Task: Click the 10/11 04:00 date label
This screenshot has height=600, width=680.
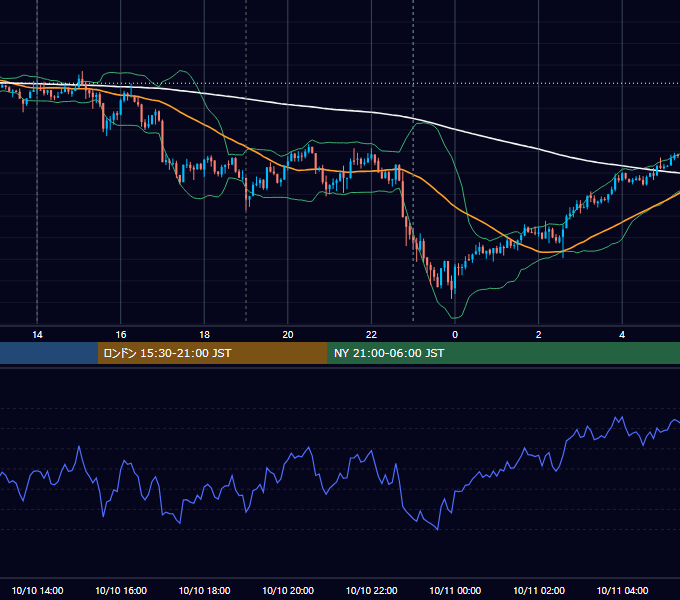Action: click(x=622, y=590)
